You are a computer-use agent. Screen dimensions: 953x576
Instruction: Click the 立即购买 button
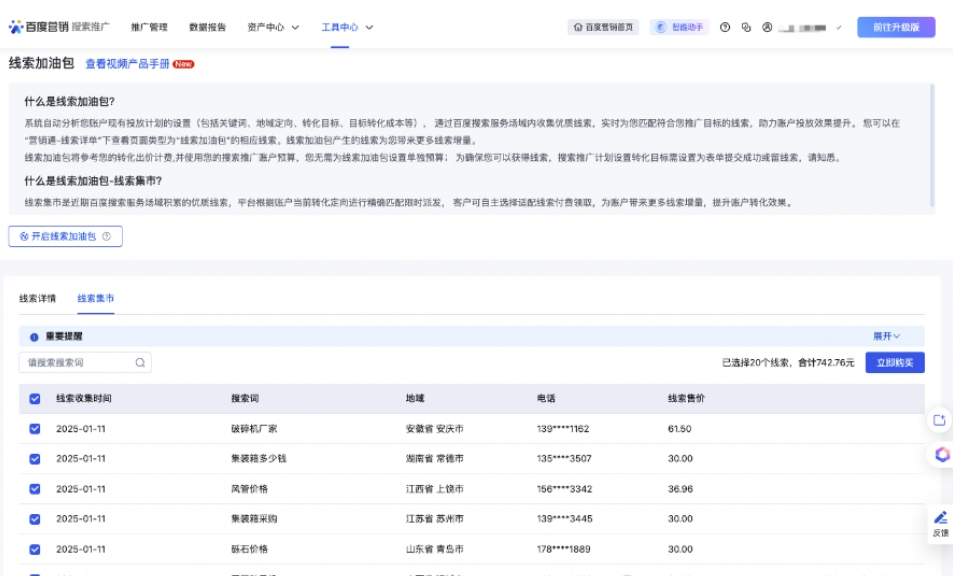tap(895, 363)
